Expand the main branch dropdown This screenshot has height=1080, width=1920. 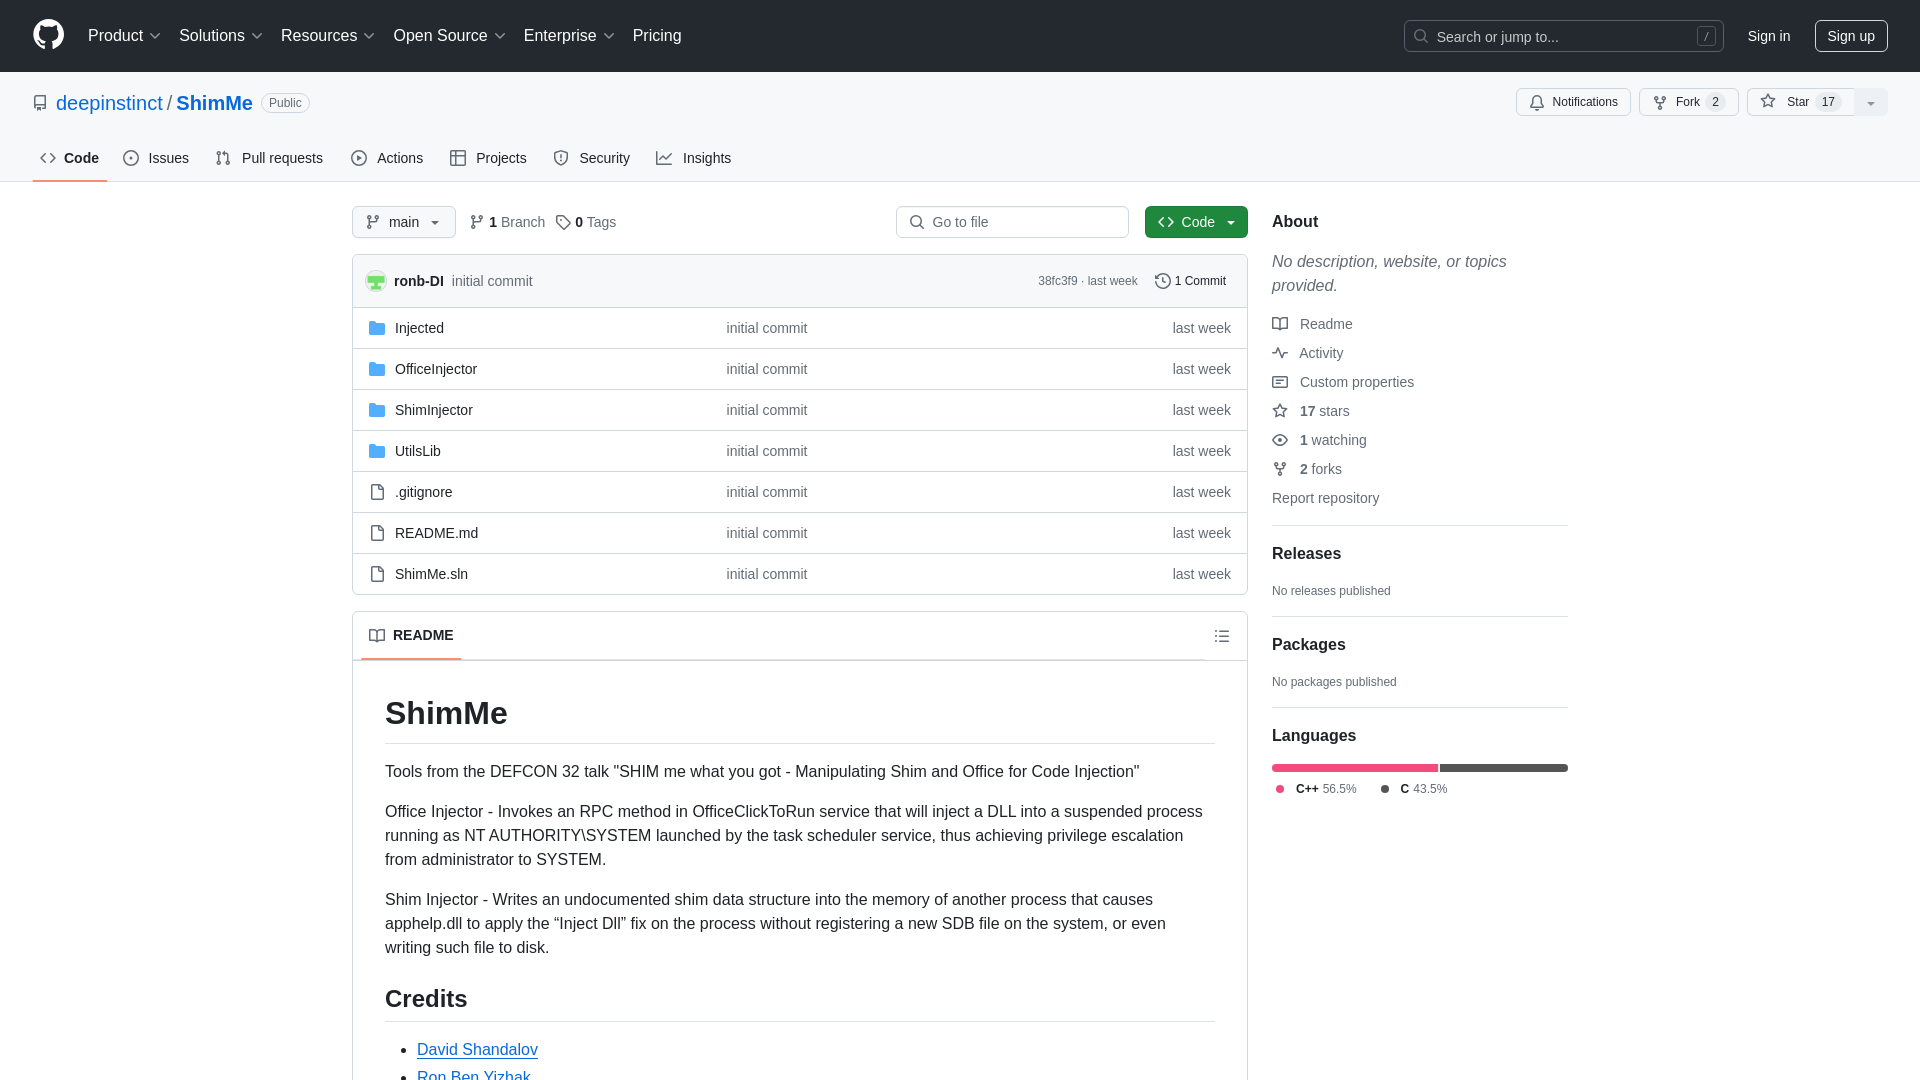(404, 222)
